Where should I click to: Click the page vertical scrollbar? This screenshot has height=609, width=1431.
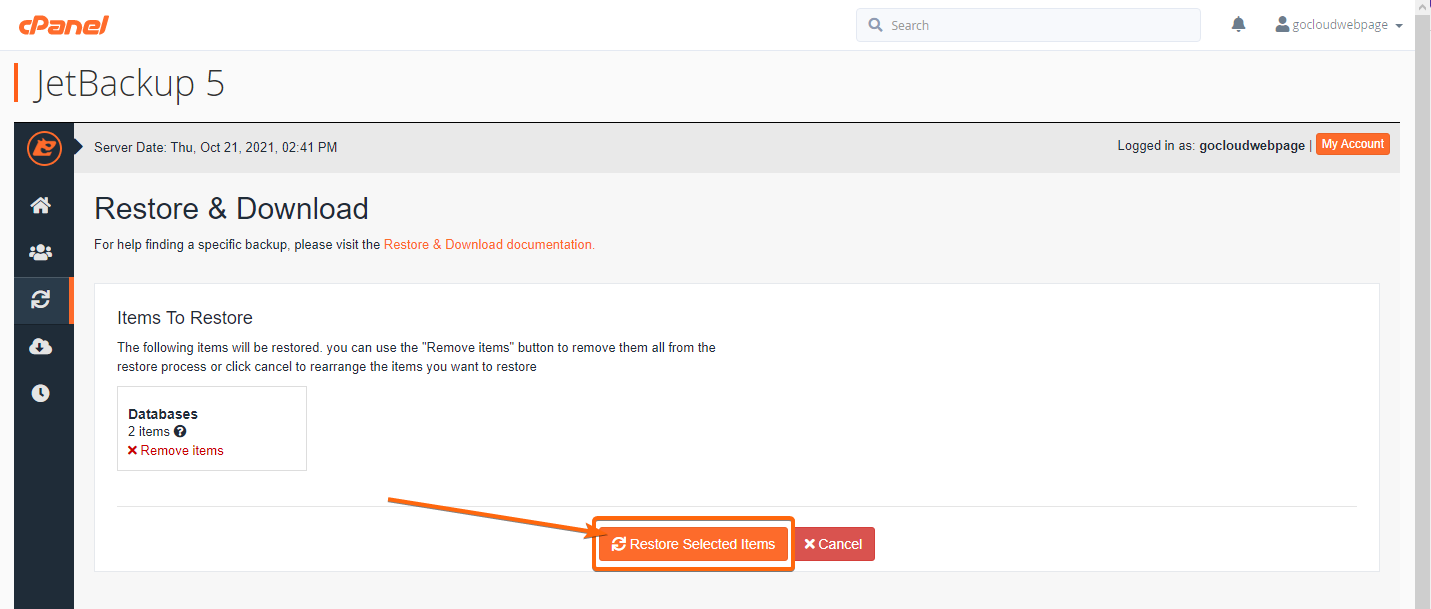pos(1423,304)
